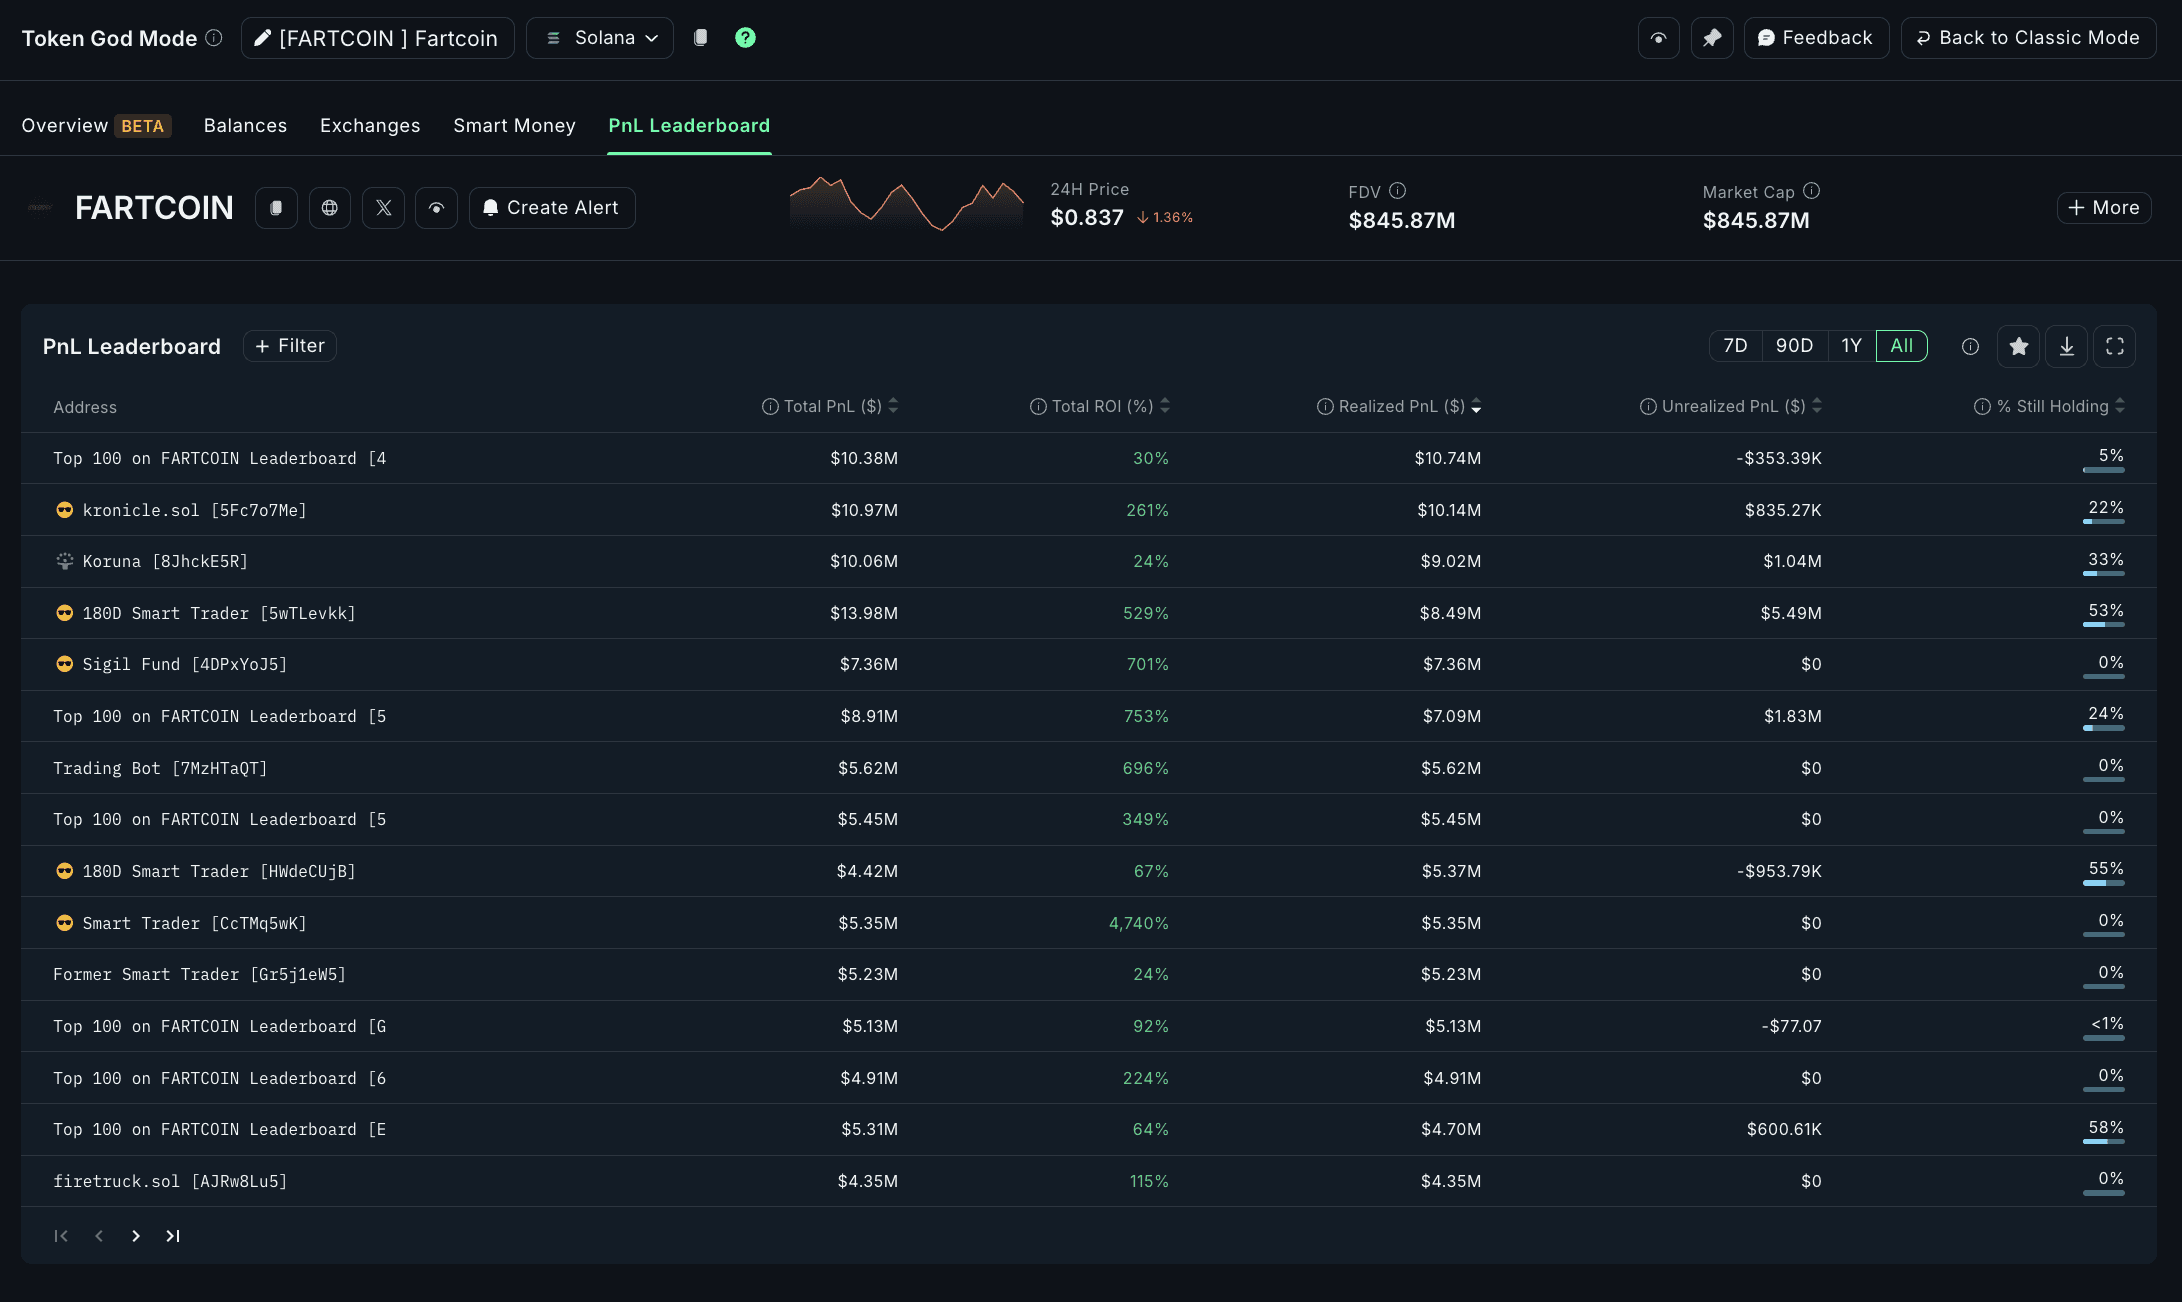Toggle the watch eye icon beside Create Alert
Image resolution: width=2182 pixels, height=1302 pixels.
436,208
